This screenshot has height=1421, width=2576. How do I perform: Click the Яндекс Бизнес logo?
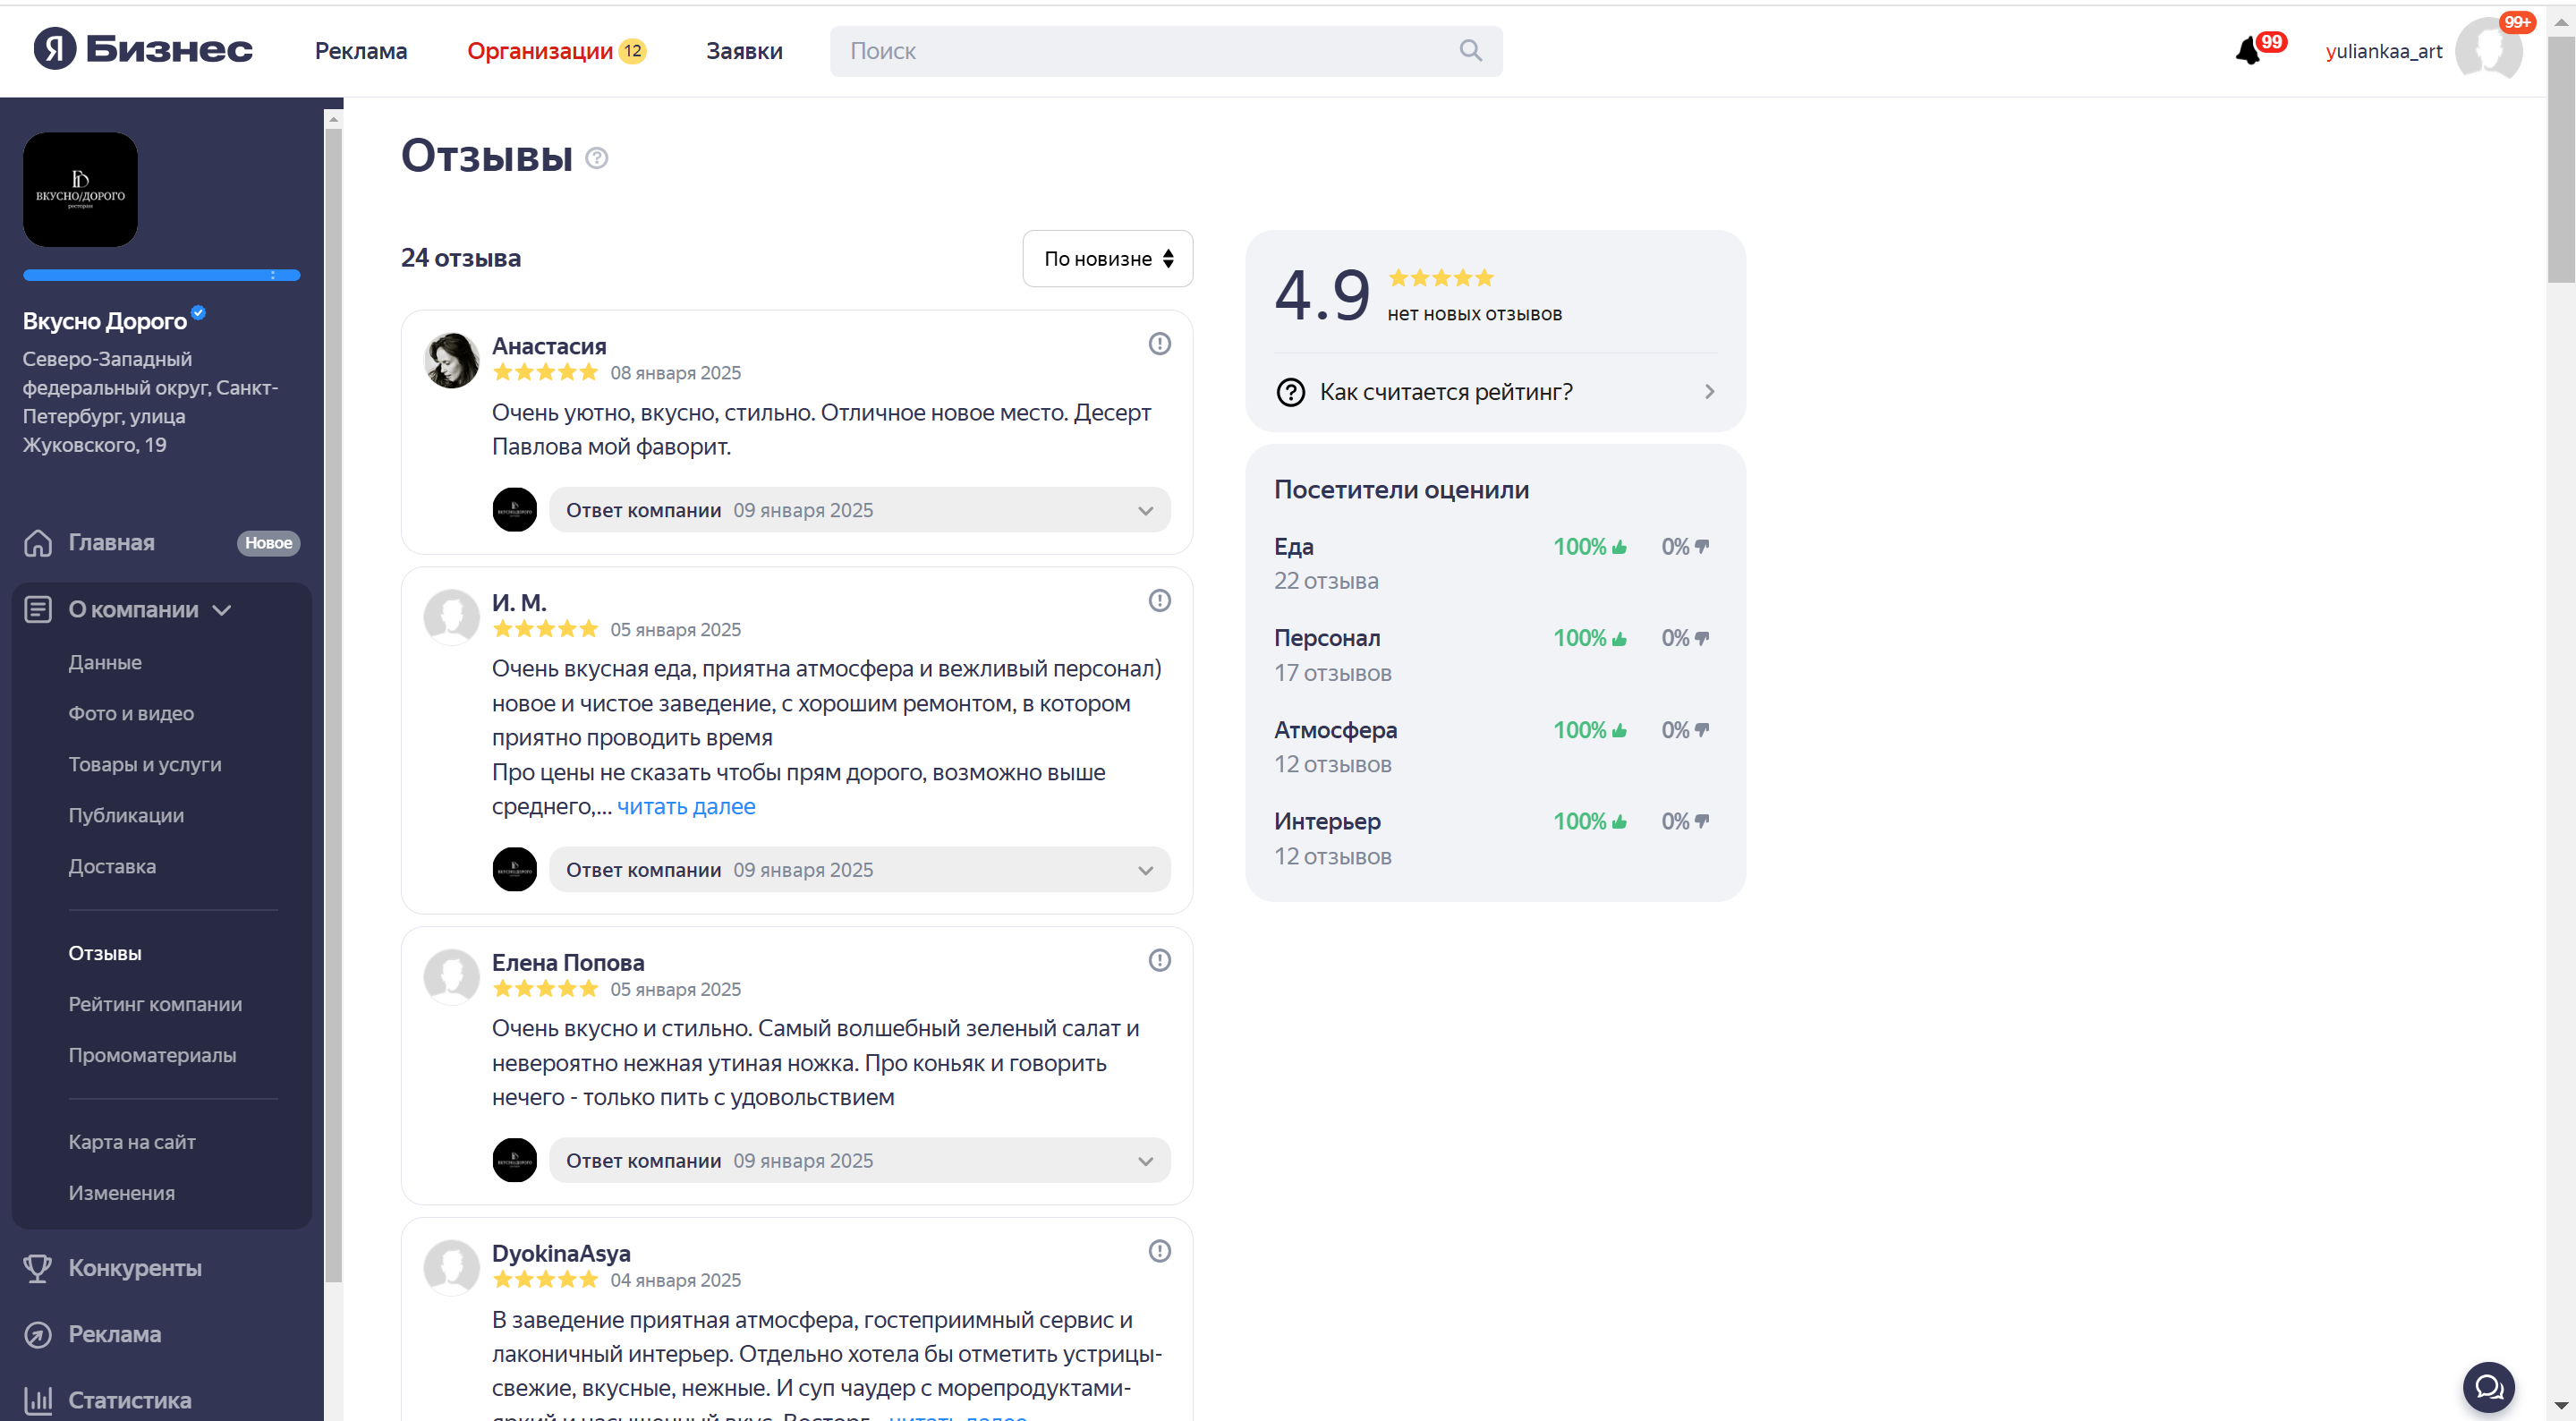pos(143,49)
